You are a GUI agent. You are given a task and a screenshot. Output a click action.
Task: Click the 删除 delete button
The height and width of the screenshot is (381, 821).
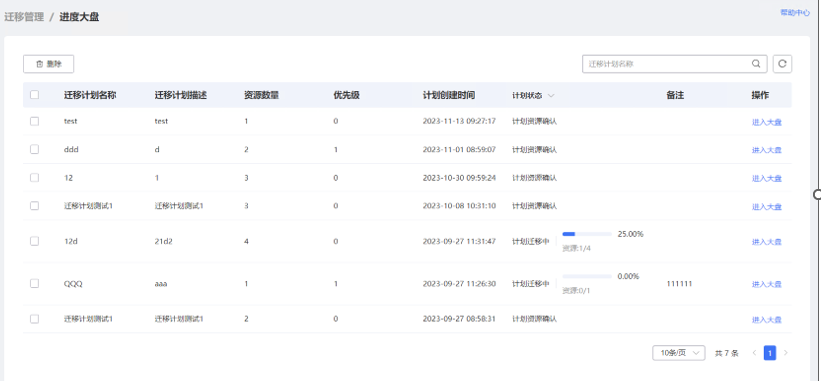pos(49,64)
